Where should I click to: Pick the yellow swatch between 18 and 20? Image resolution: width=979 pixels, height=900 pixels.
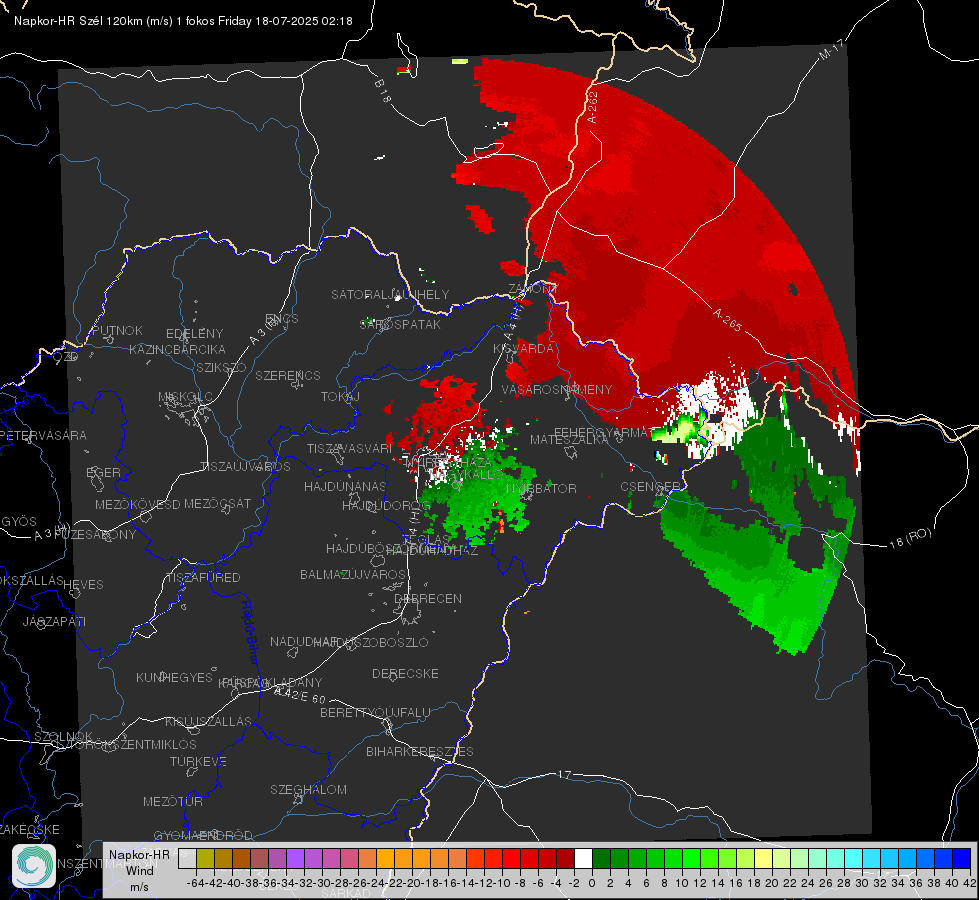click(763, 858)
